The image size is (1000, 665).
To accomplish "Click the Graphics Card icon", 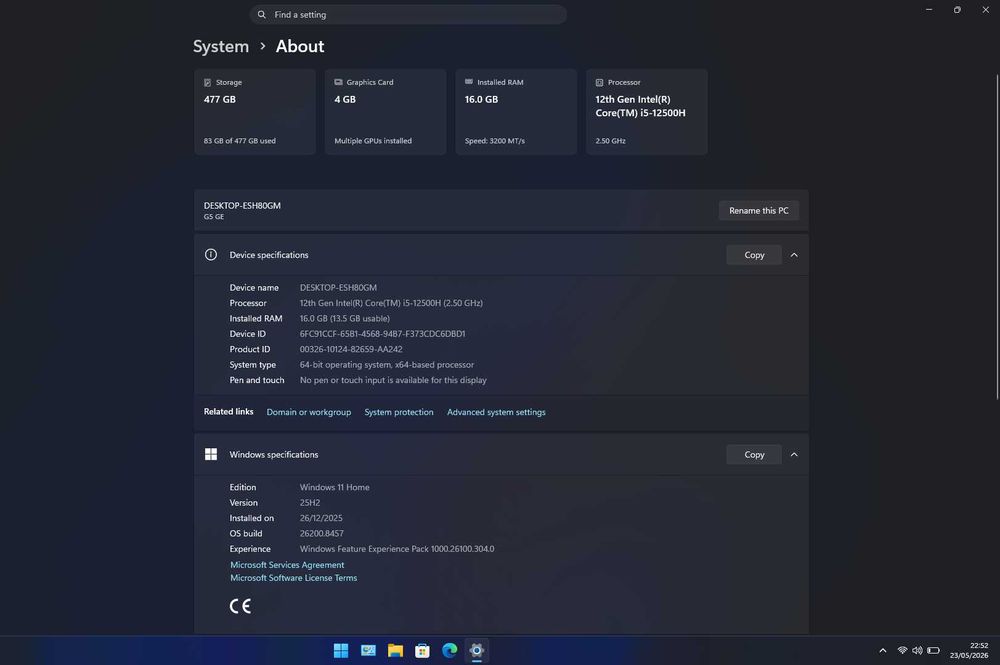I will [338, 82].
